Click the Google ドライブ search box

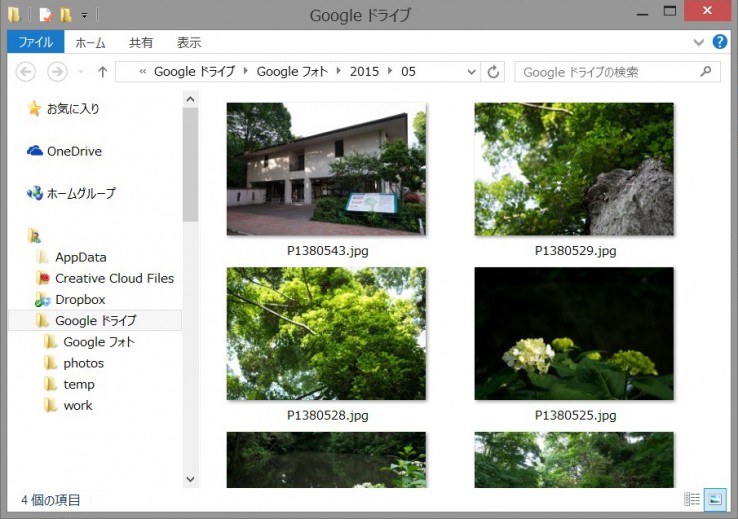608,72
